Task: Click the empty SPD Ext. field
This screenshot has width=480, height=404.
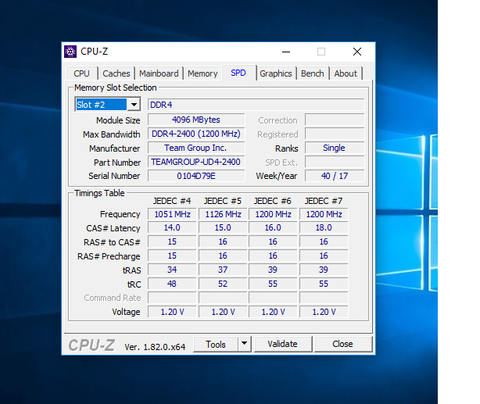Action: (334, 162)
